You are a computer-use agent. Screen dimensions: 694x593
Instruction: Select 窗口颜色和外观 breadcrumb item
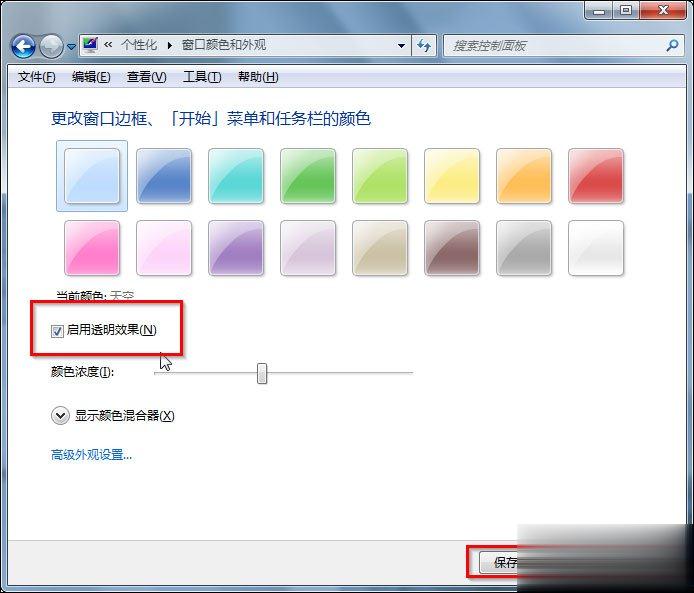coord(224,45)
